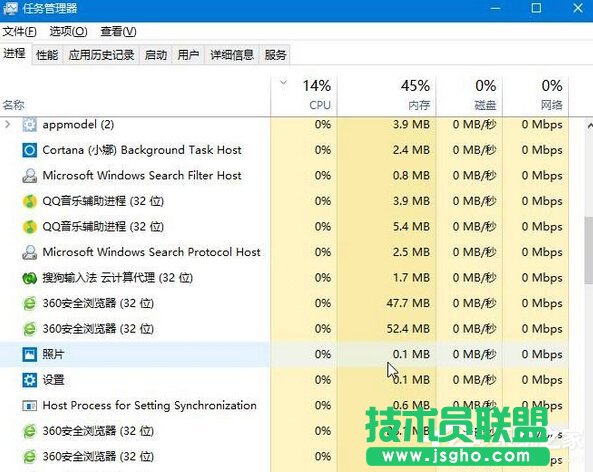The height and width of the screenshot is (472, 593).
Task: Open the 文件(F) menu
Action: [x=19, y=31]
